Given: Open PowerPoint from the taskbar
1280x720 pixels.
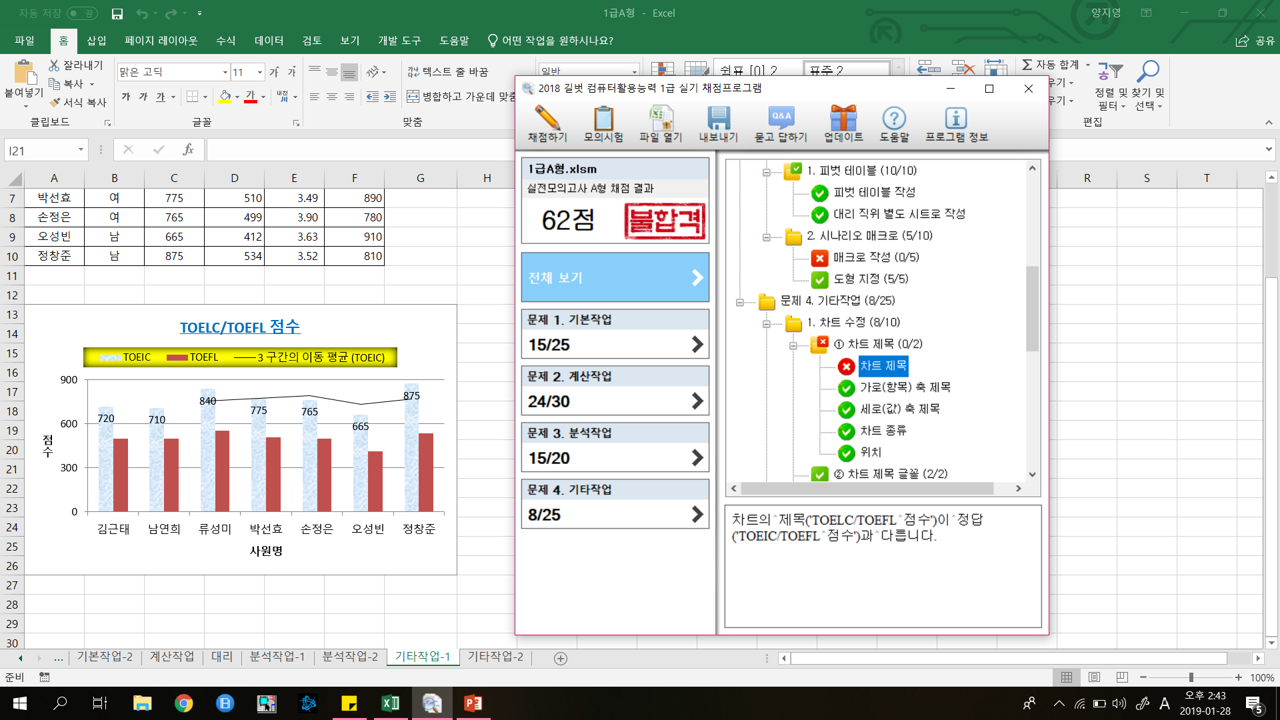Looking at the screenshot, I should coord(473,703).
